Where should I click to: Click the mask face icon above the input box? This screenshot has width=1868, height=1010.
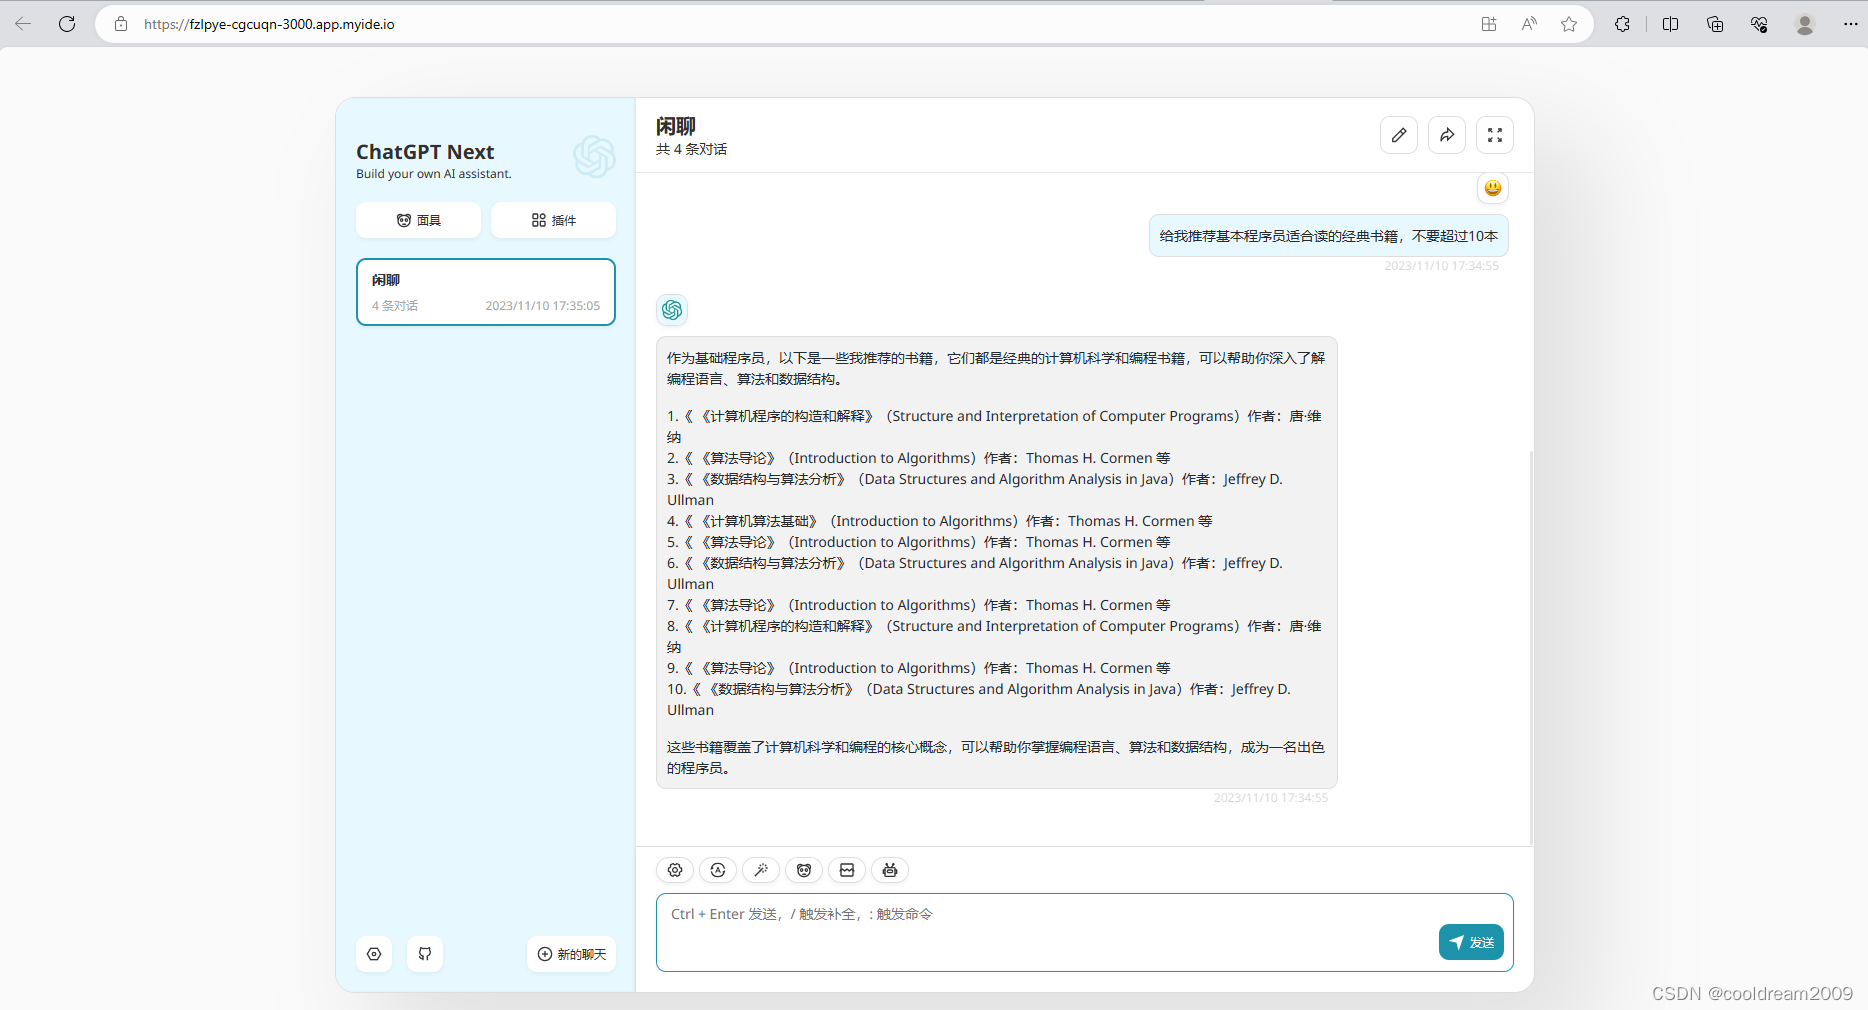coord(804,870)
